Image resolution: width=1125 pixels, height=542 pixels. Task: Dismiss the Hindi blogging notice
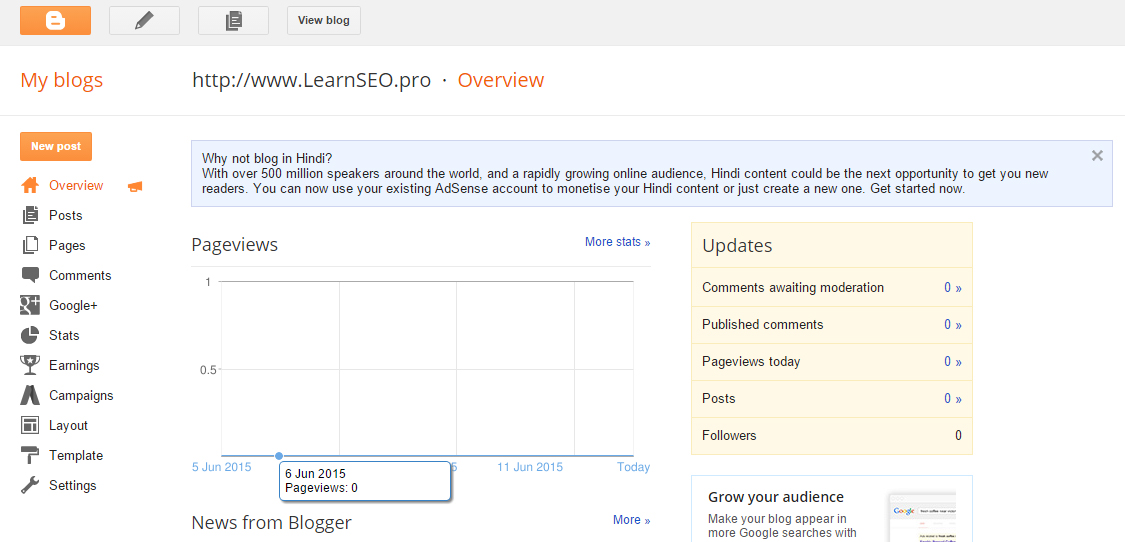[x=1097, y=155]
